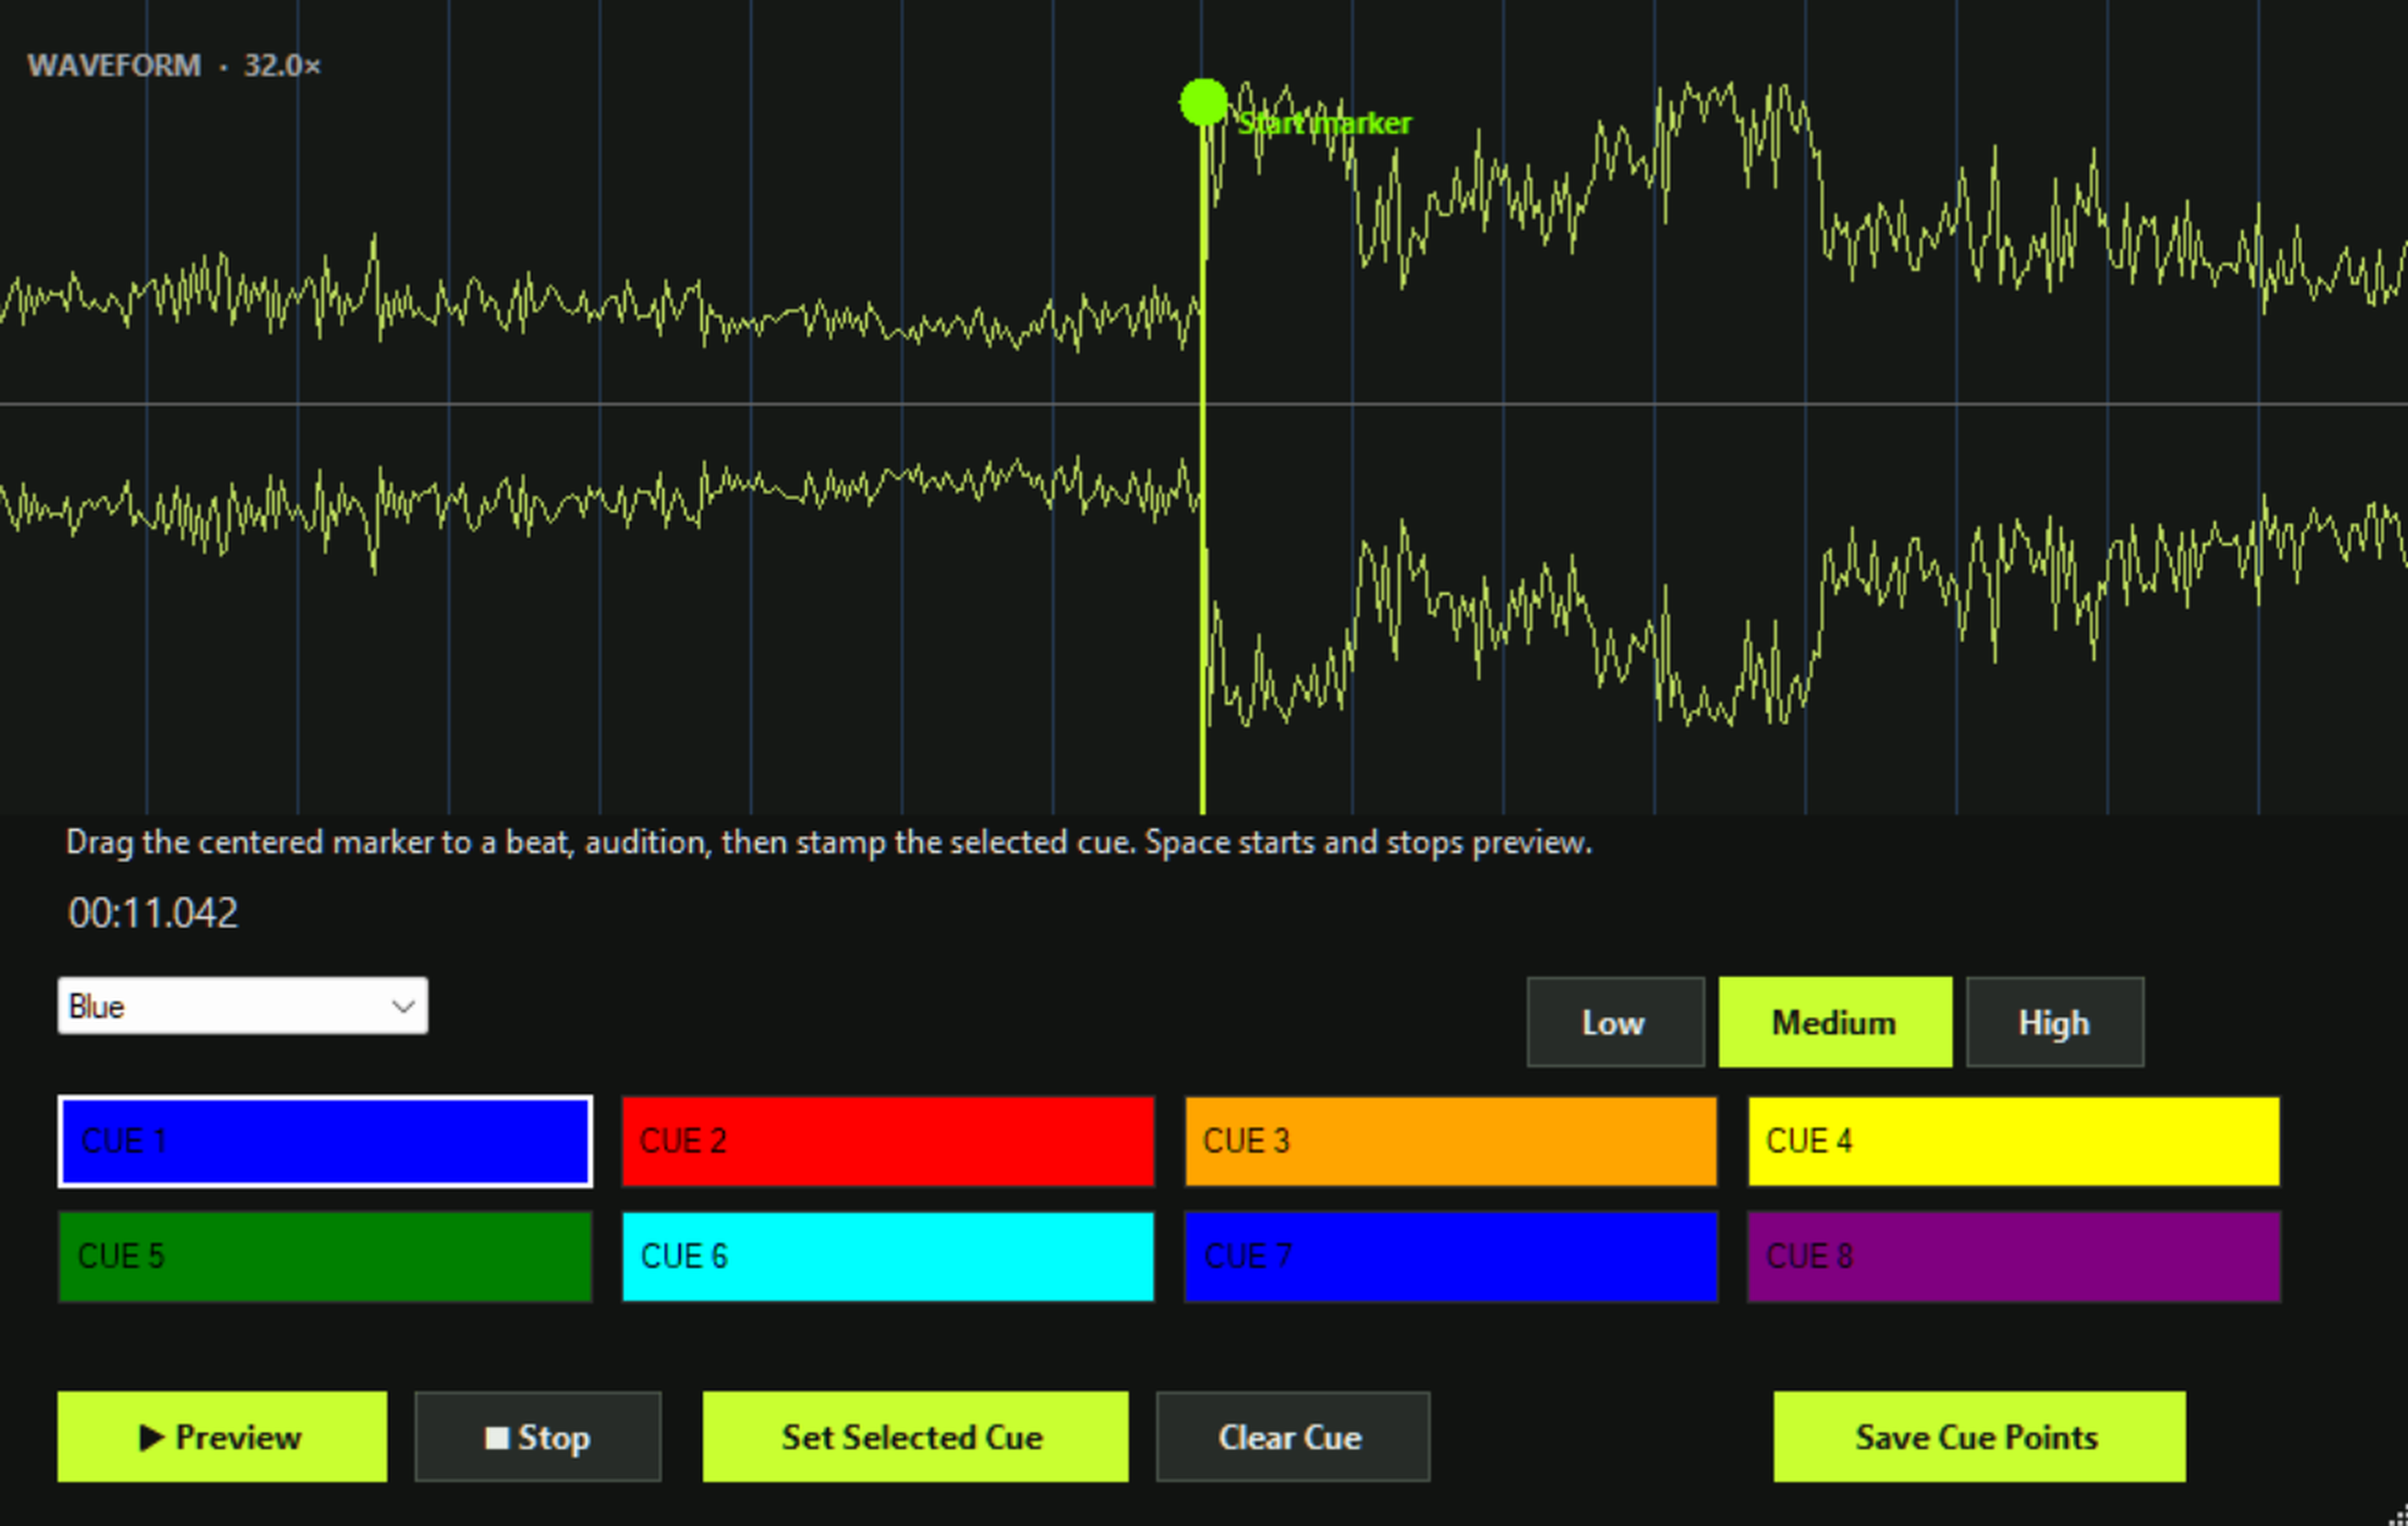This screenshot has width=2408, height=1526.
Task: Click Save Cue Points
Action: [1979, 1436]
